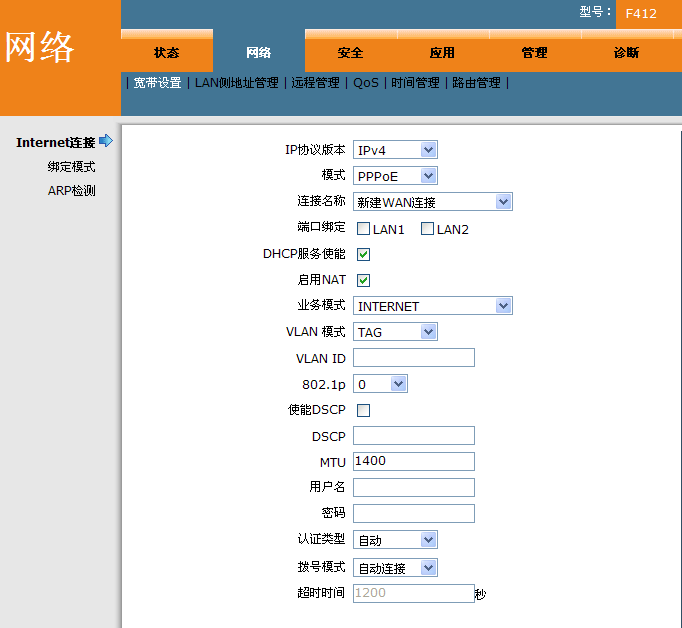Expand the 认证类型 dropdown
This screenshot has width=682, height=628.
click(x=395, y=540)
